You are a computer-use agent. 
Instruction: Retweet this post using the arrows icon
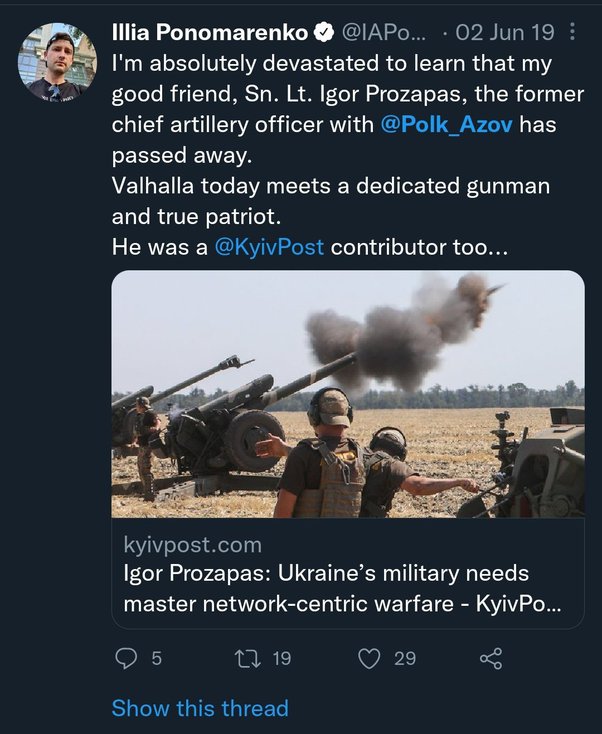pos(245,657)
